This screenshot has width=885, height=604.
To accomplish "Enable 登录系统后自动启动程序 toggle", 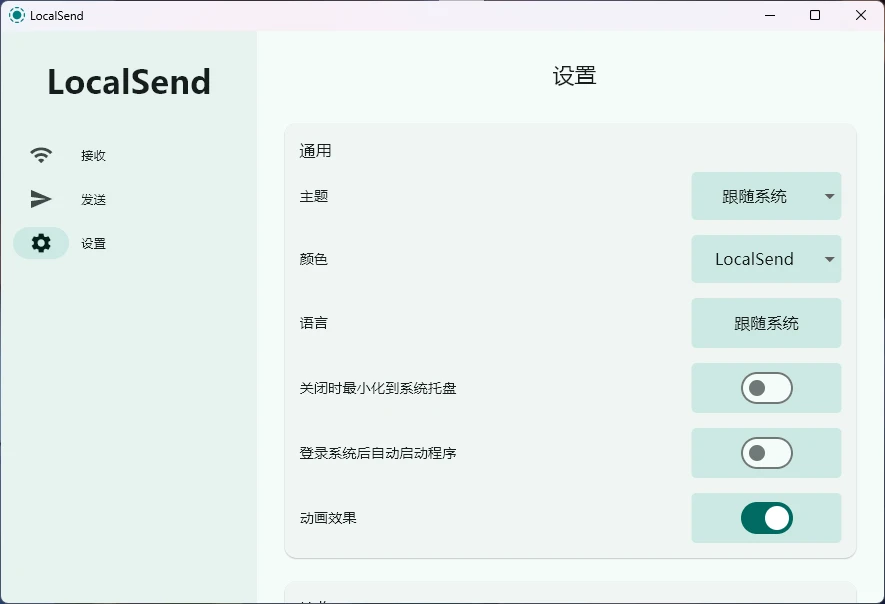I will (766, 453).
